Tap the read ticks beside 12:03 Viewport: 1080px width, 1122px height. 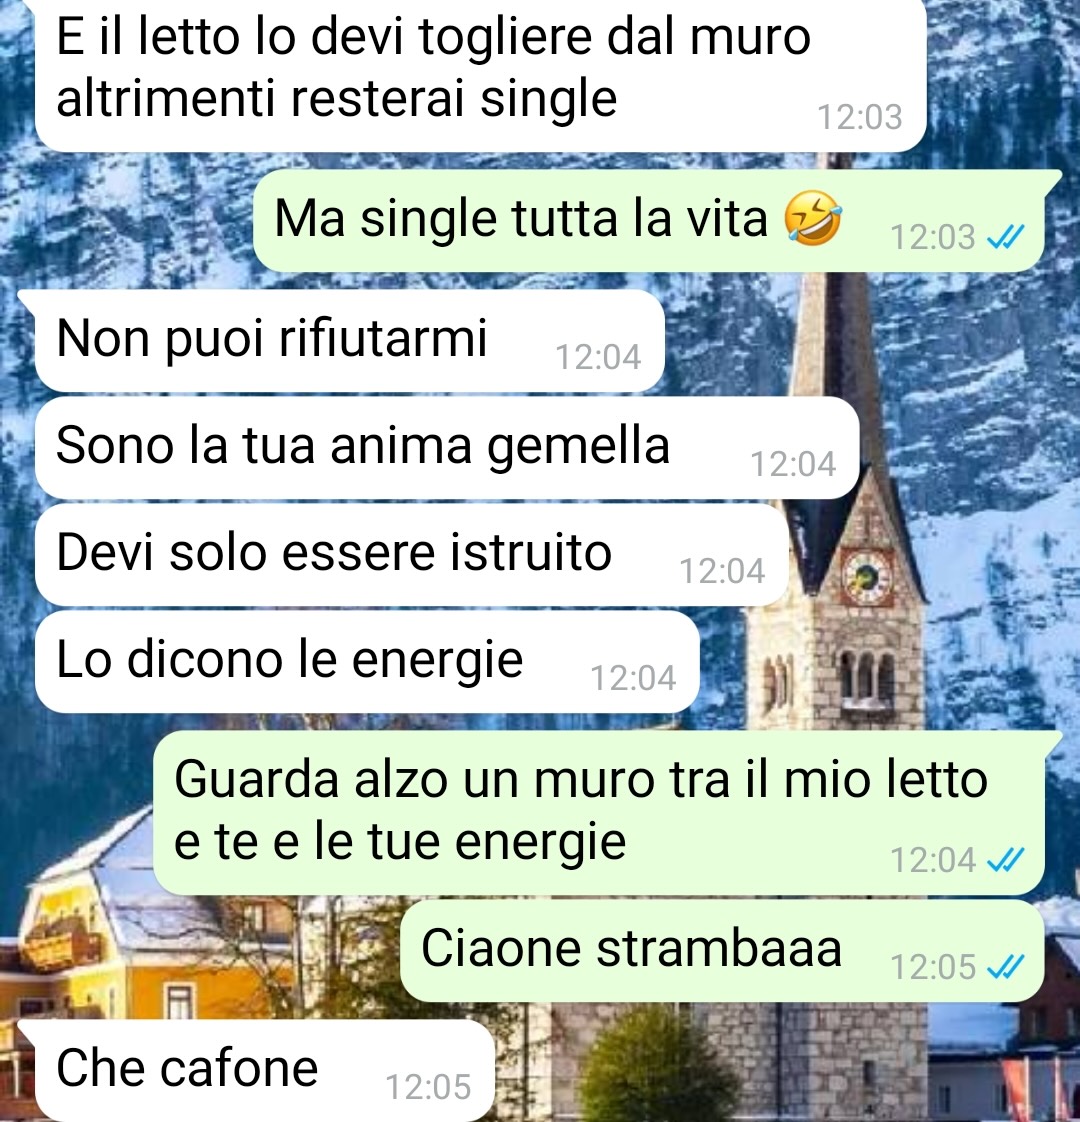[x=1006, y=236]
